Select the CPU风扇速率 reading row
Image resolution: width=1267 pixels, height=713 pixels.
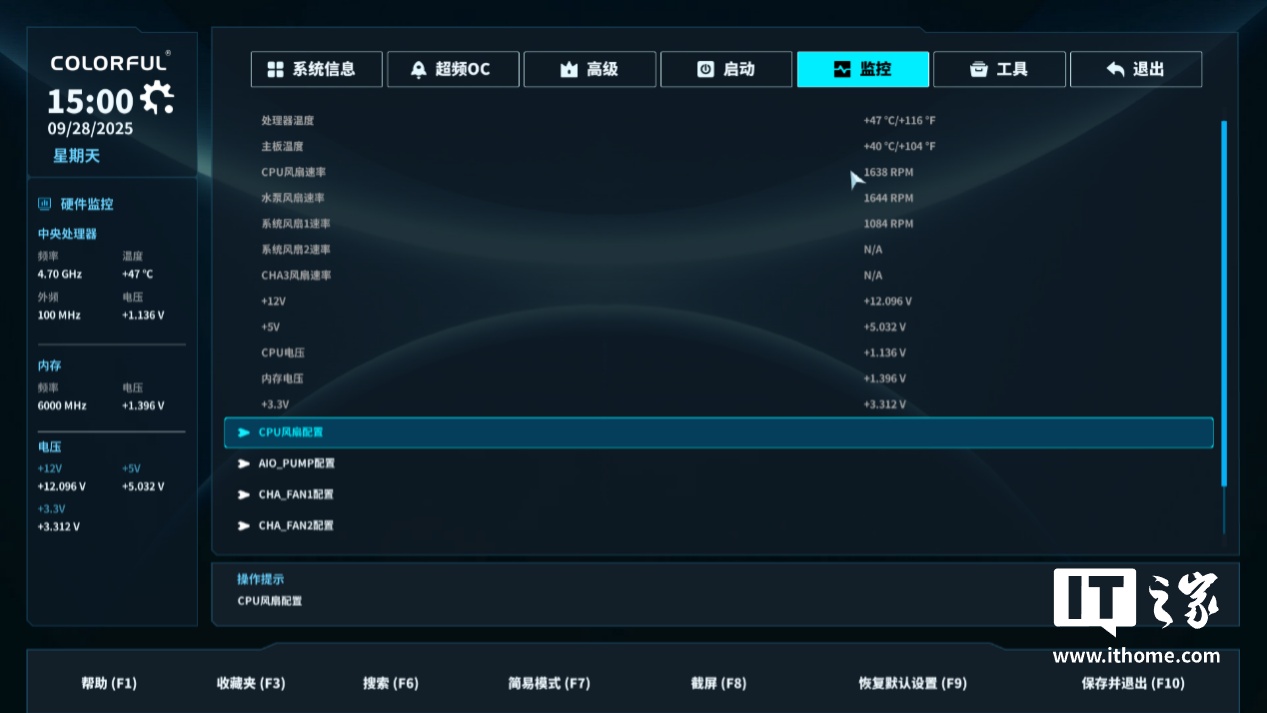pos(718,172)
